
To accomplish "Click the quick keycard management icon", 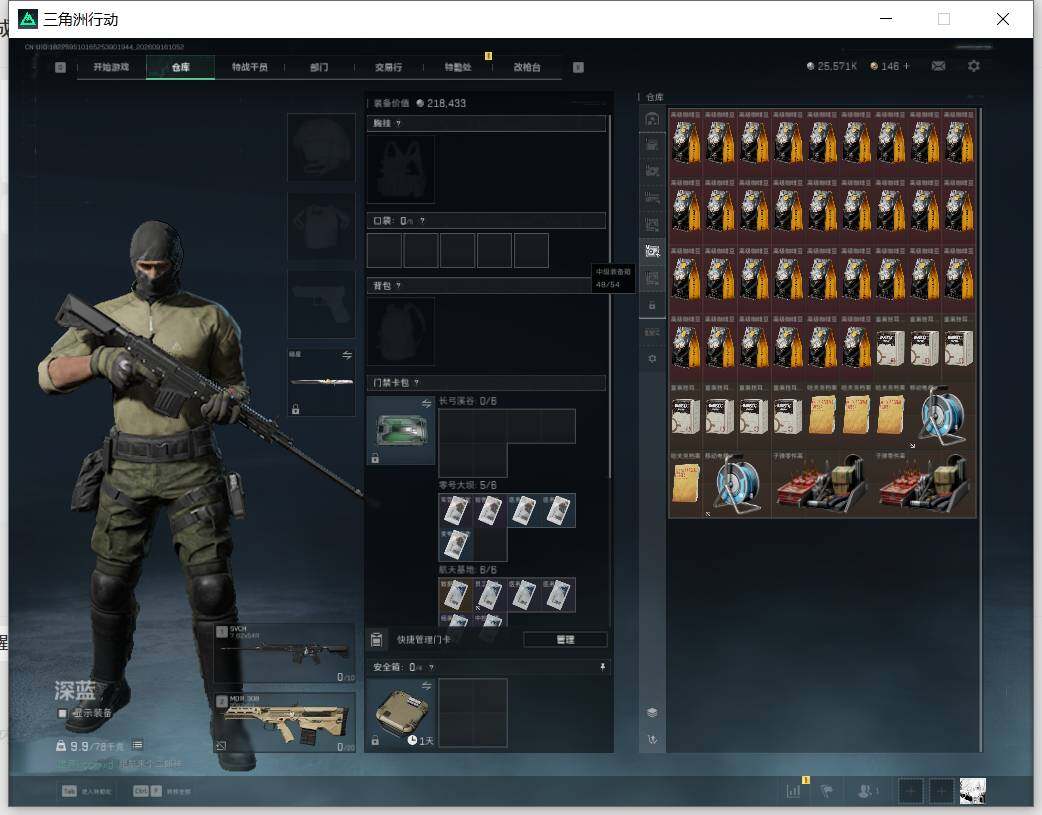I will pos(376,640).
